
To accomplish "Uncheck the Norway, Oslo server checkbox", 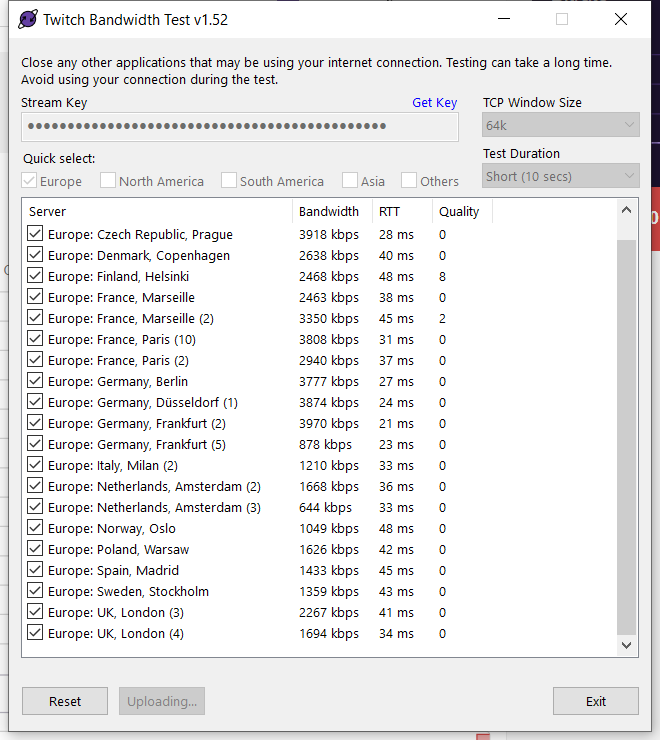I will [x=35, y=528].
